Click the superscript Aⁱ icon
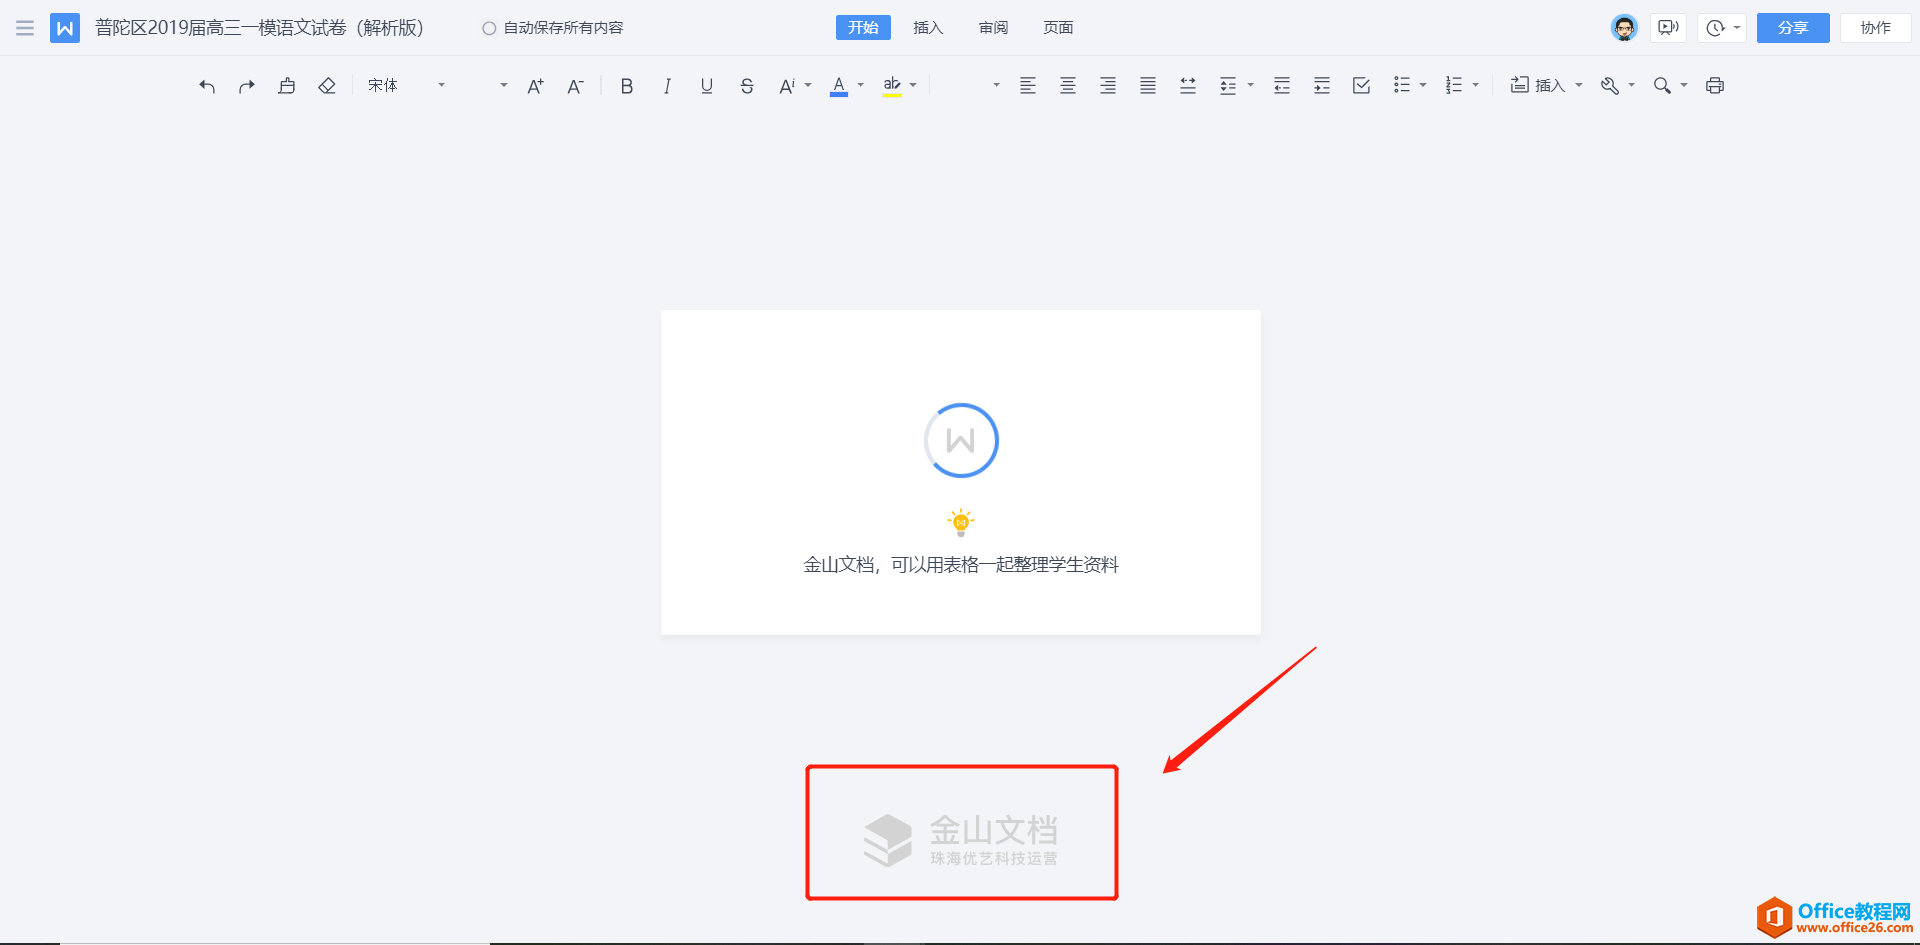The width and height of the screenshot is (1920, 945). pos(787,86)
